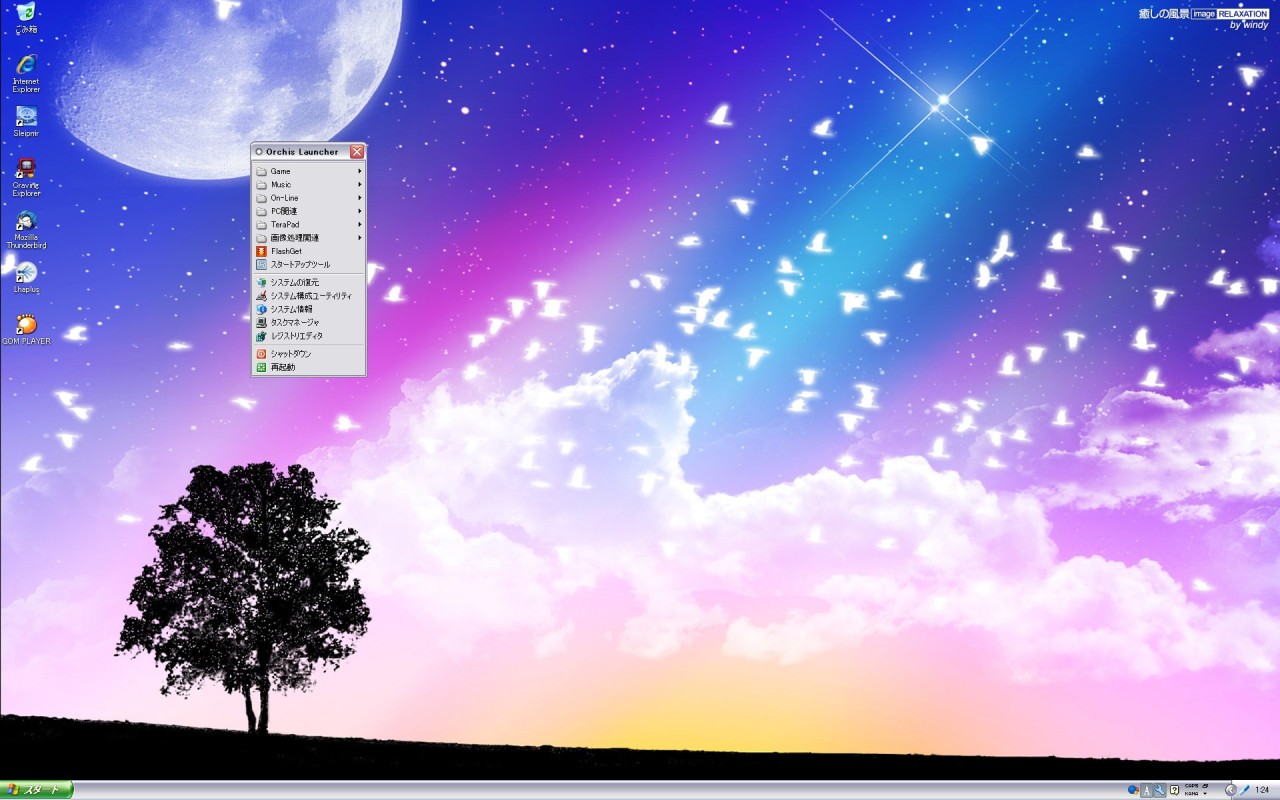Image resolution: width=1280 pixels, height=800 pixels.
Task: Click the TeraPad folder icon in the launcher
Action: click(x=261, y=224)
